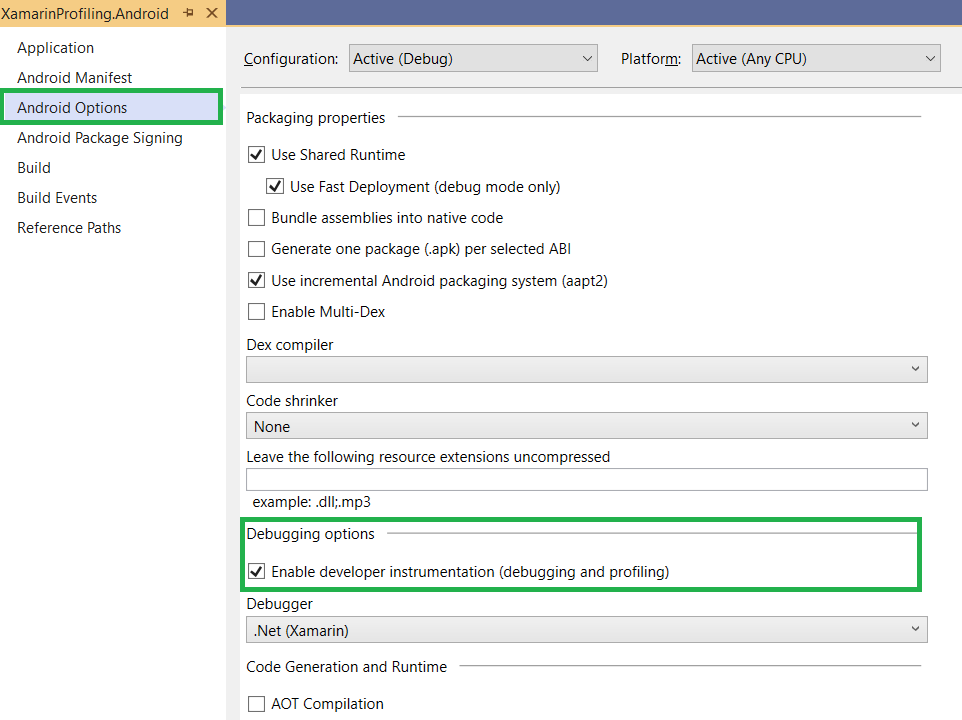Toggle Use Shared Runtime checkbox

click(x=256, y=155)
